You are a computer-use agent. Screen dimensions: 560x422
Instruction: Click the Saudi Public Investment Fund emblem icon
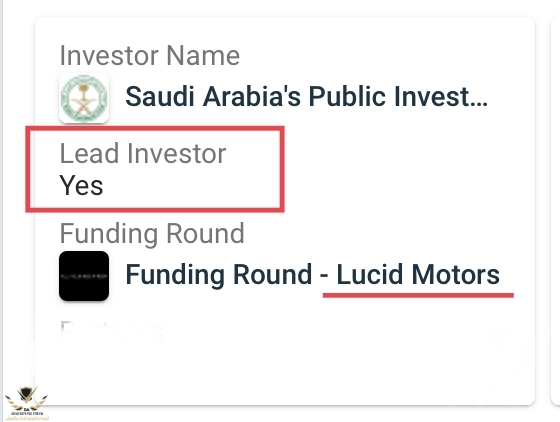(84, 98)
